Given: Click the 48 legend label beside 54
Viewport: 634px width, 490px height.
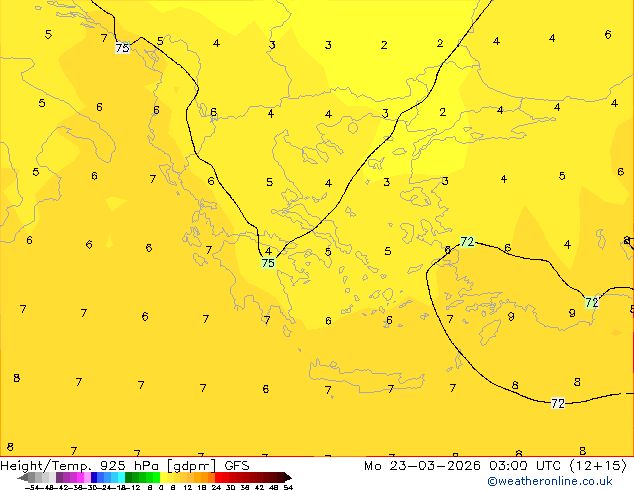Looking at the screenshot, I should click(x=274, y=488).
